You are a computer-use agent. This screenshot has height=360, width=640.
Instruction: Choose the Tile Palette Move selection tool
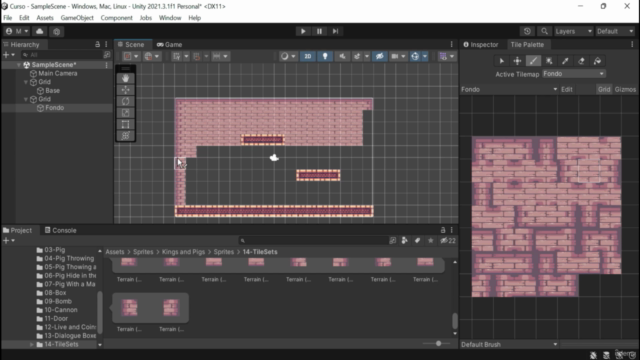click(x=517, y=61)
